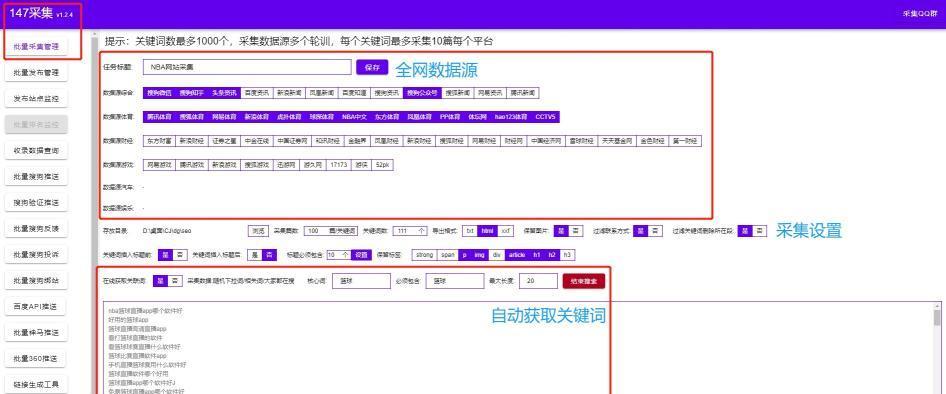Toggle the img tag in 保留标签
This screenshot has width=946, height=394.
pyautogui.click(x=479, y=255)
